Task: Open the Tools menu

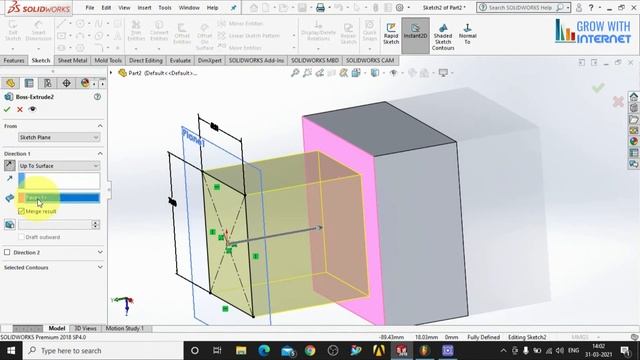Action: pyautogui.click(x=165, y=7)
